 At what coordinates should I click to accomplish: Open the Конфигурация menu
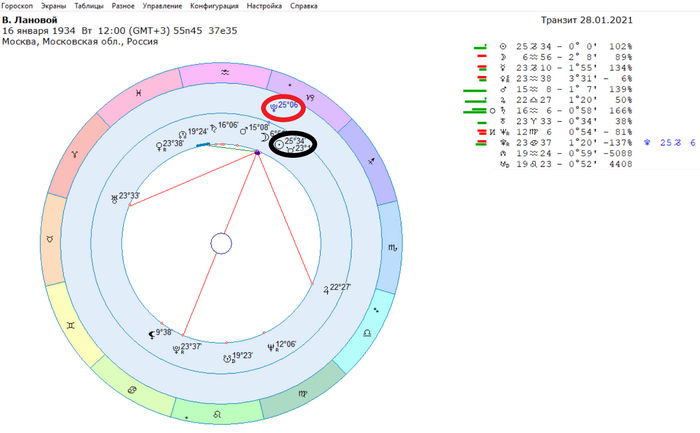[x=214, y=6]
